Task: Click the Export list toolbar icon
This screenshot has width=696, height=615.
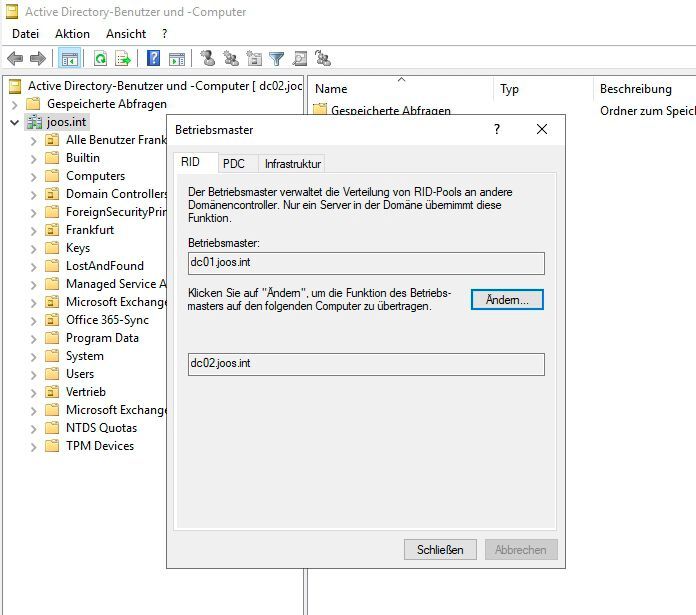Action: pyautogui.click(x=123, y=58)
